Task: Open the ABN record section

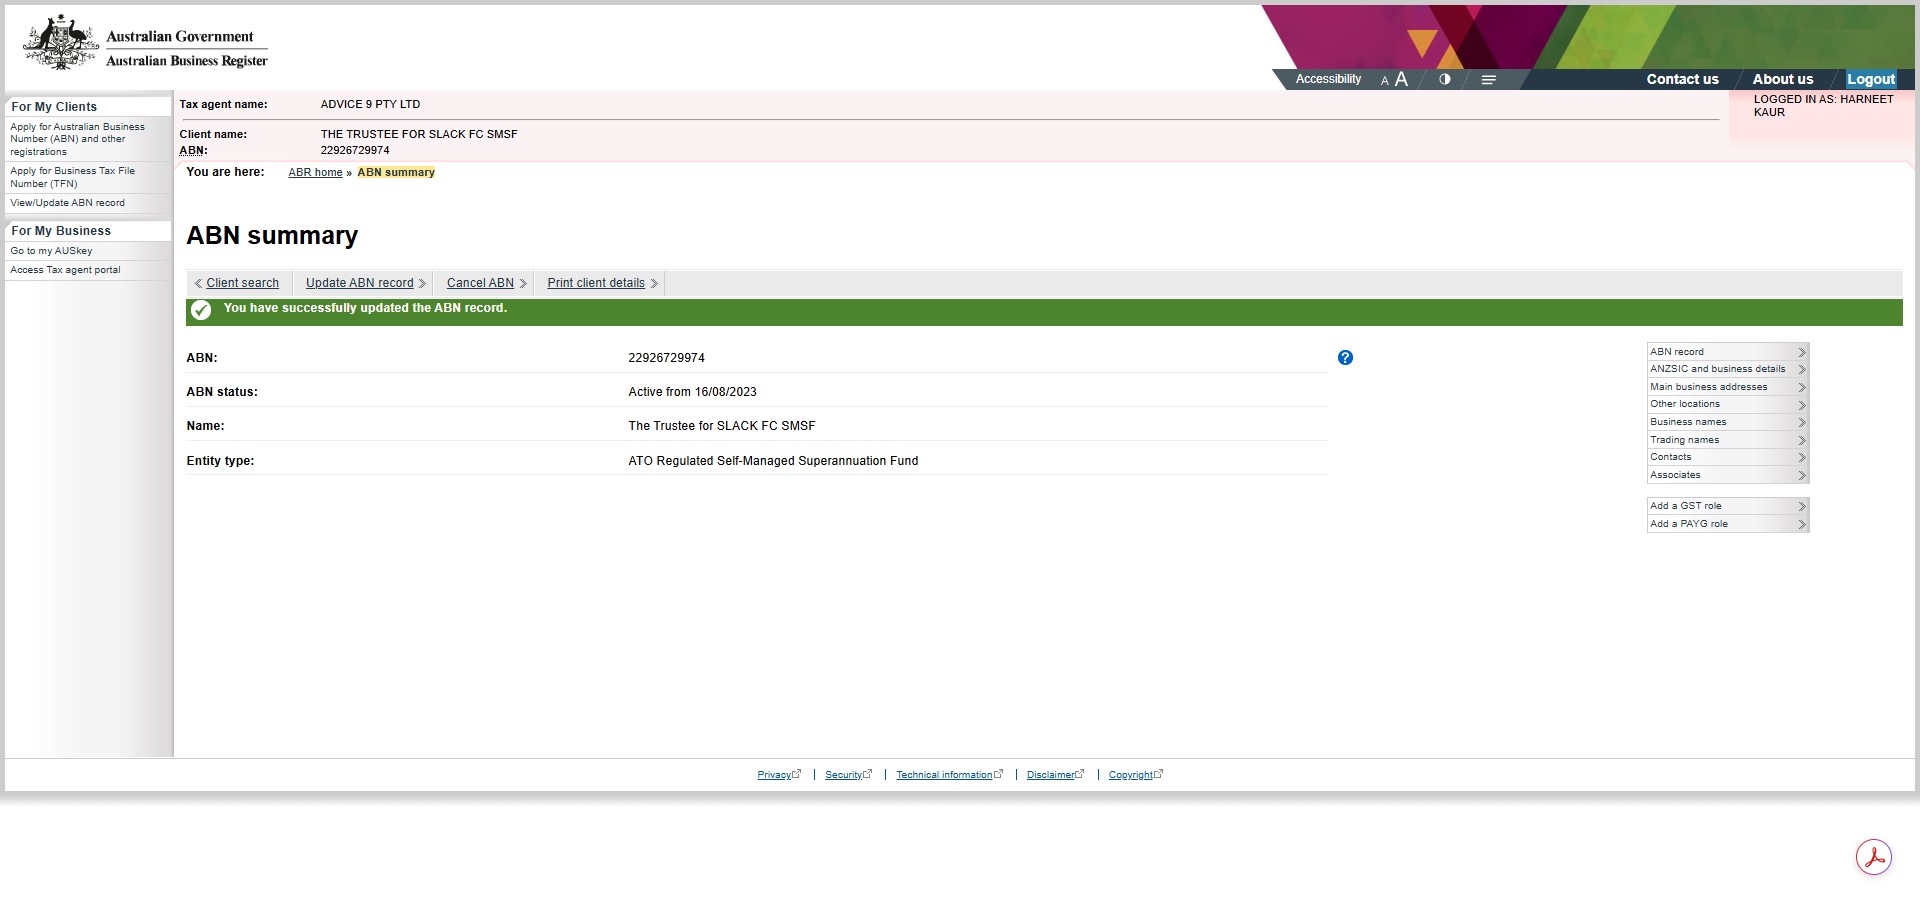Action: 1727,352
